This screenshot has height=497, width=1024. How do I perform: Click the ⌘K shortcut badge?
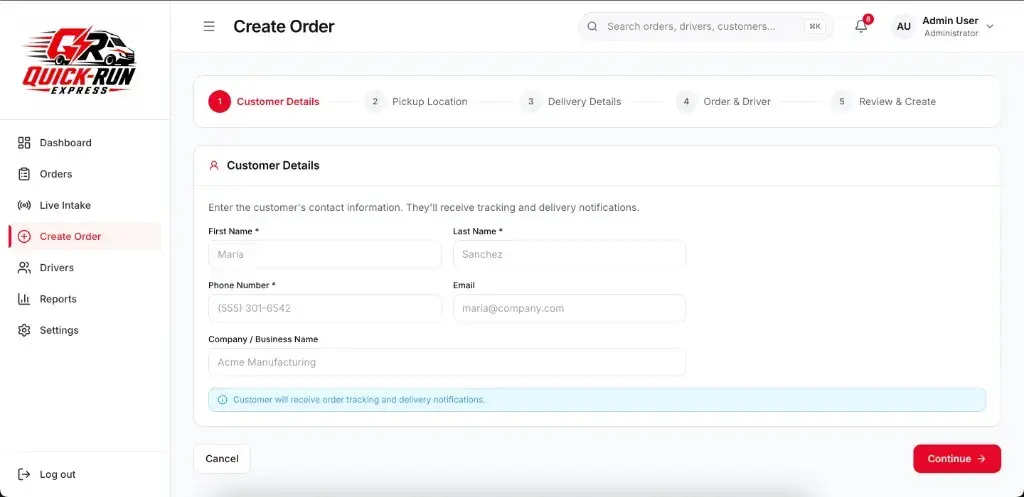(x=815, y=27)
